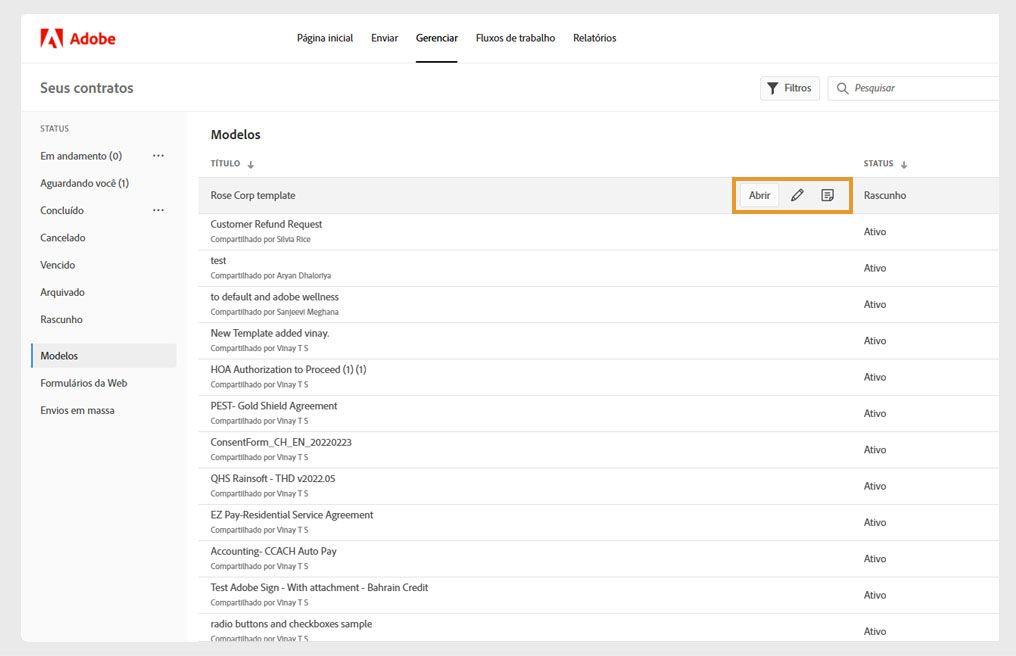This screenshot has height=656, width=1016.
Task: Open the three-dot menu next to Em andamento
Action: coord(158,156)
